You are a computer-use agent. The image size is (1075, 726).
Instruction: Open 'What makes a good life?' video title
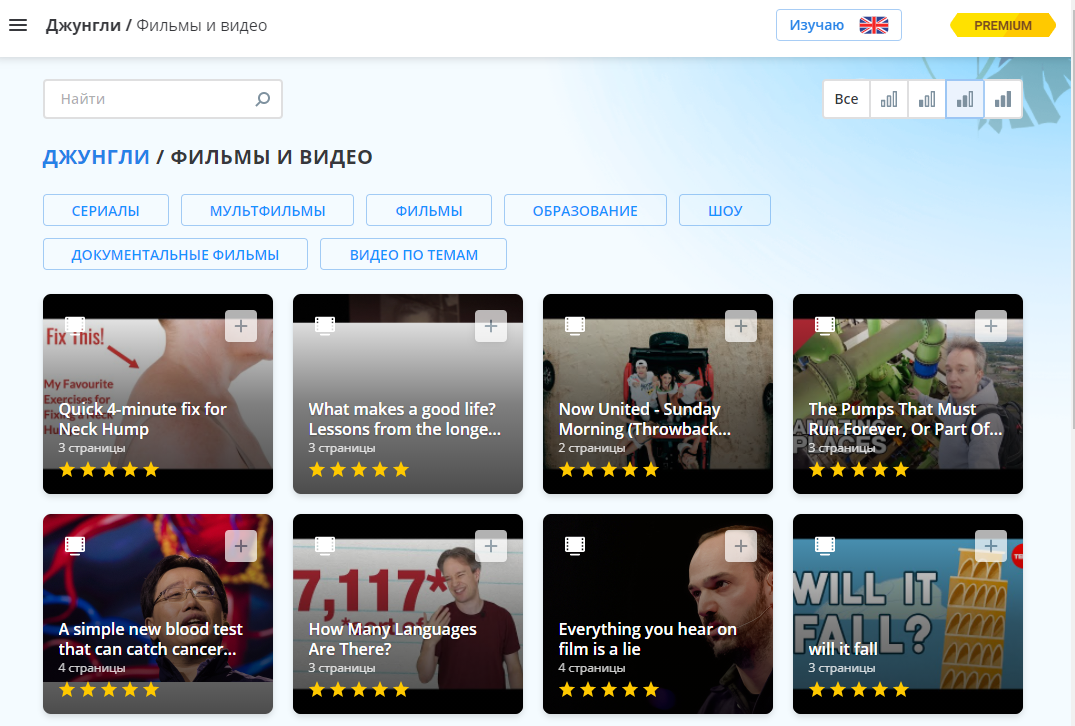click(404, 419)
